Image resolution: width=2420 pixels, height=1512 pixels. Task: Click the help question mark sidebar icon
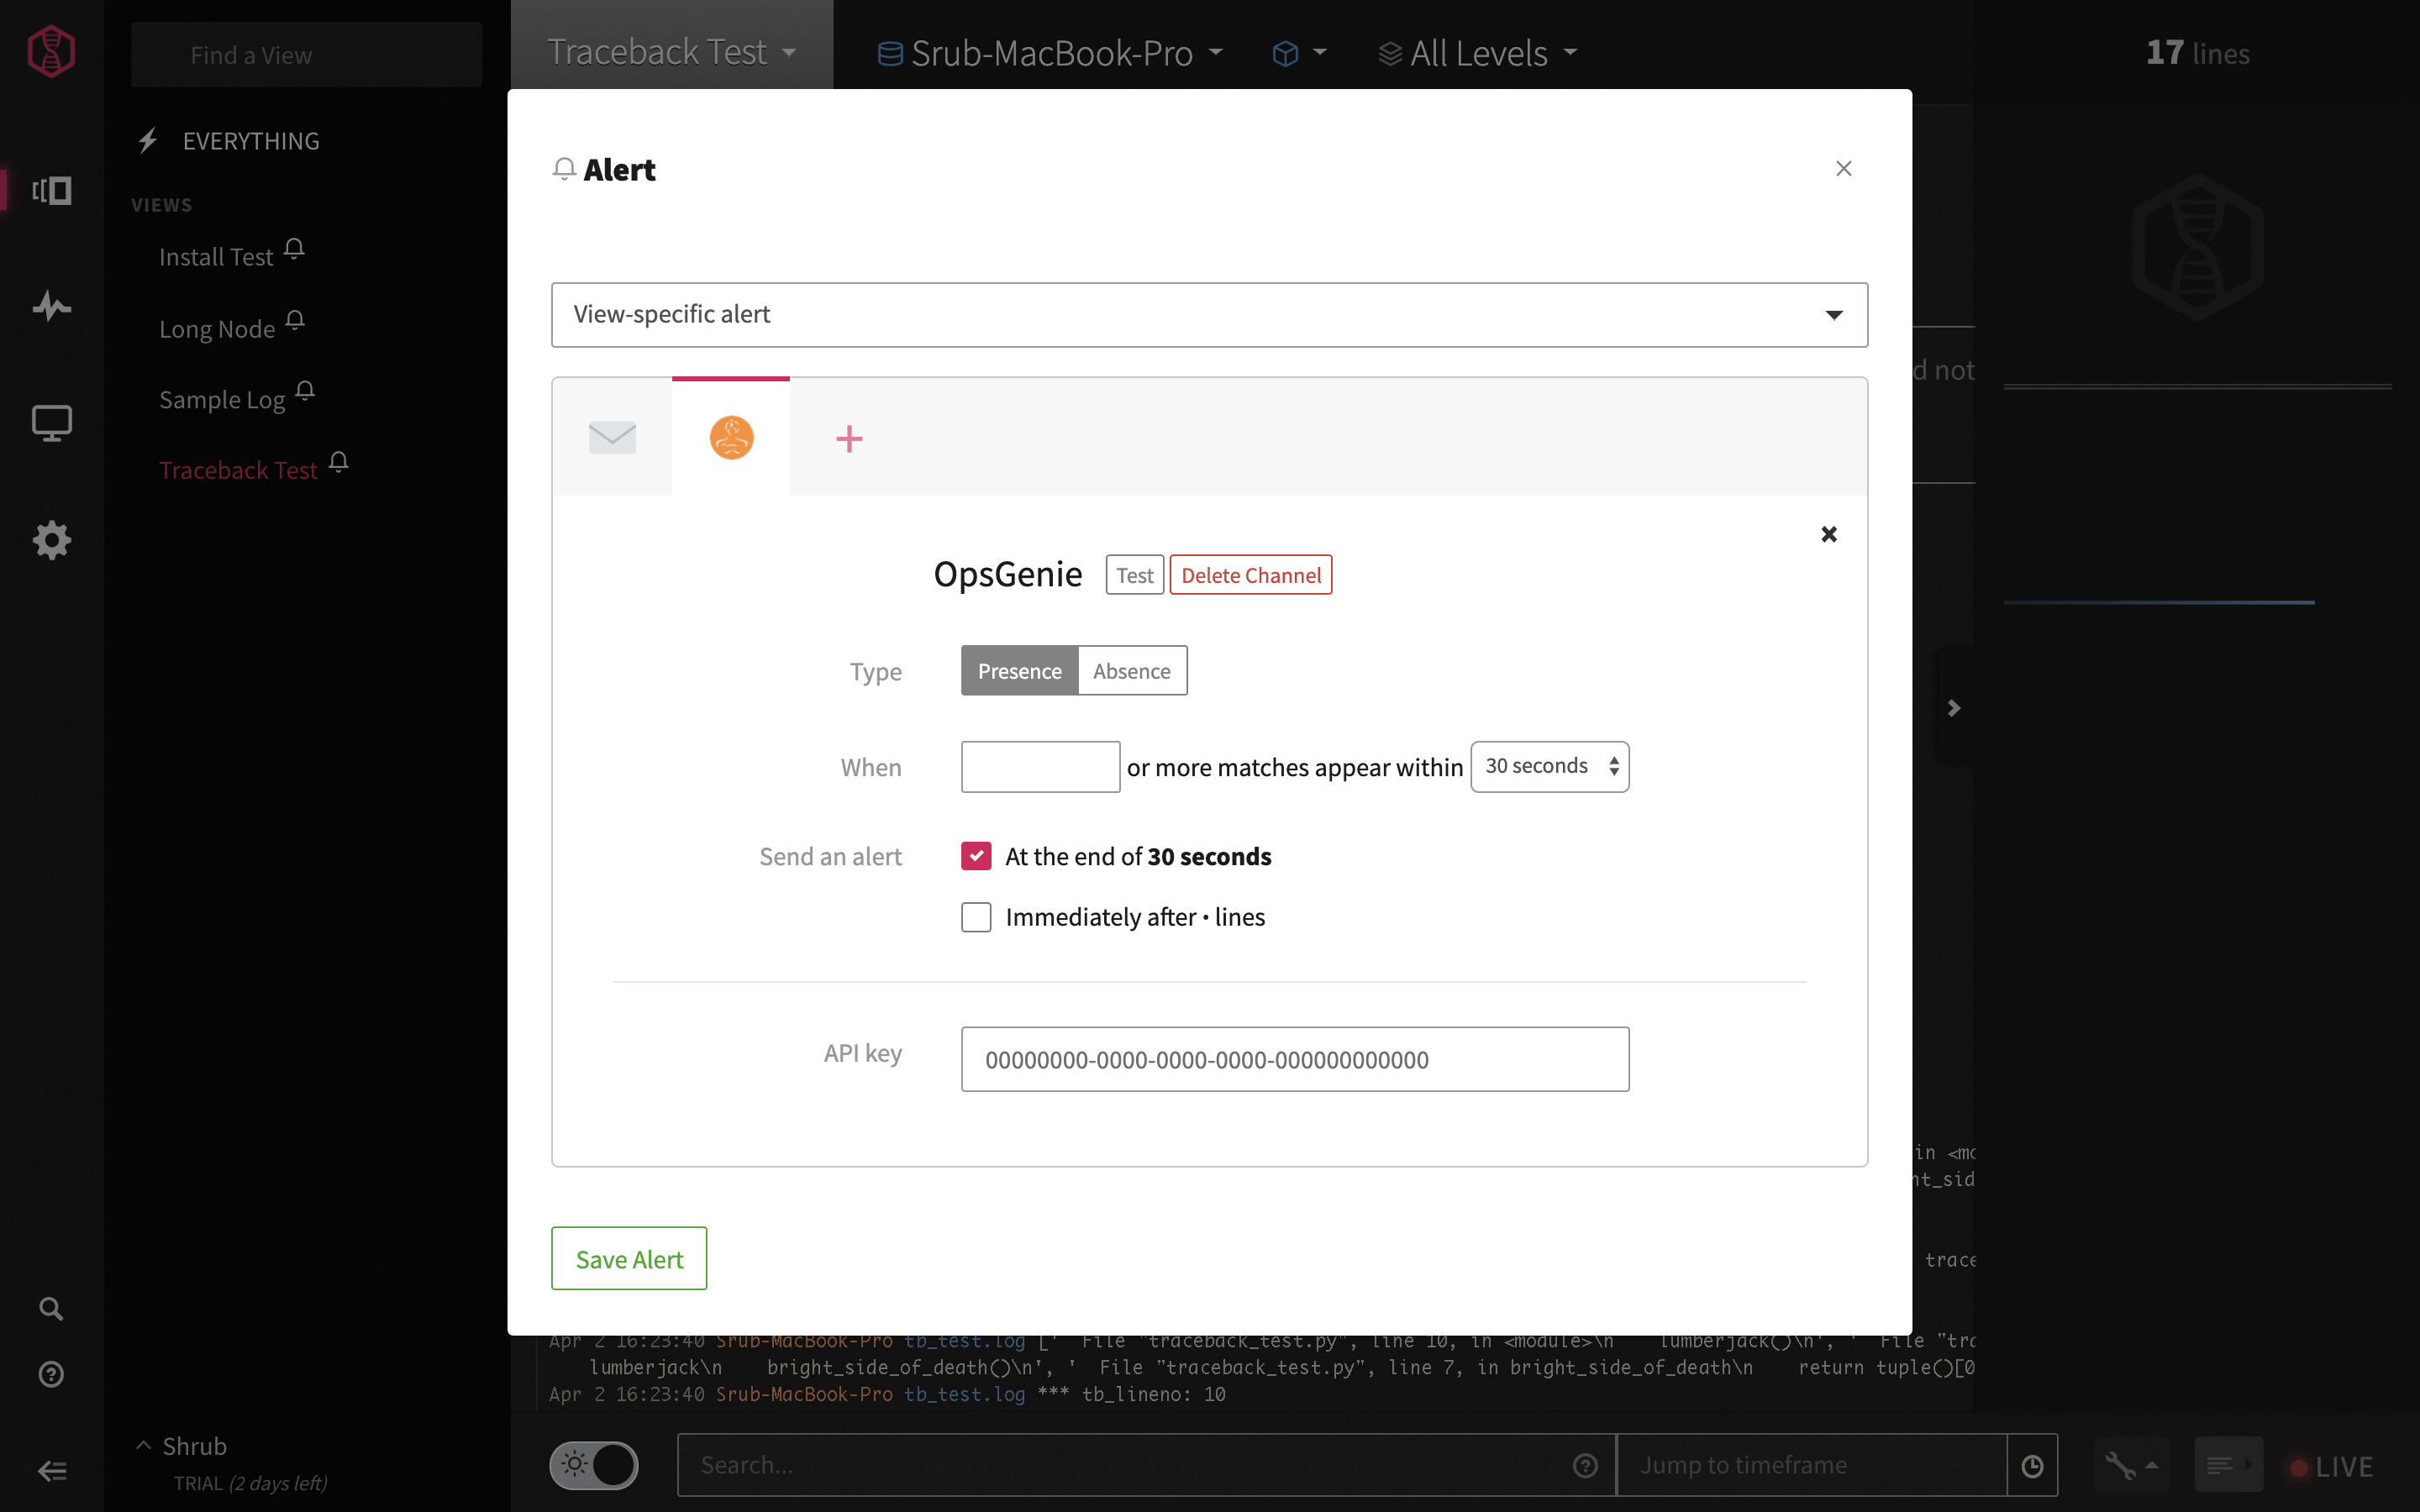tap(51, 1374)
